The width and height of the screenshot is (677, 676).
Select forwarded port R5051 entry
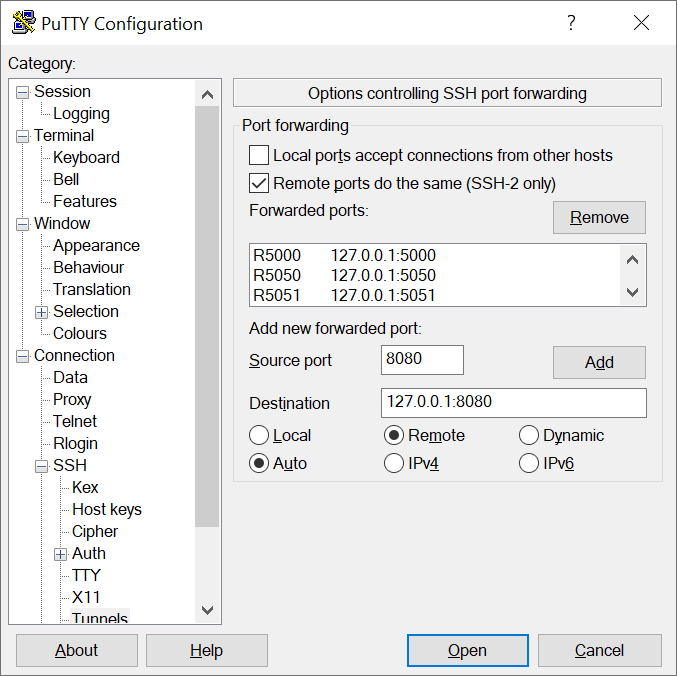click(435, 295)
